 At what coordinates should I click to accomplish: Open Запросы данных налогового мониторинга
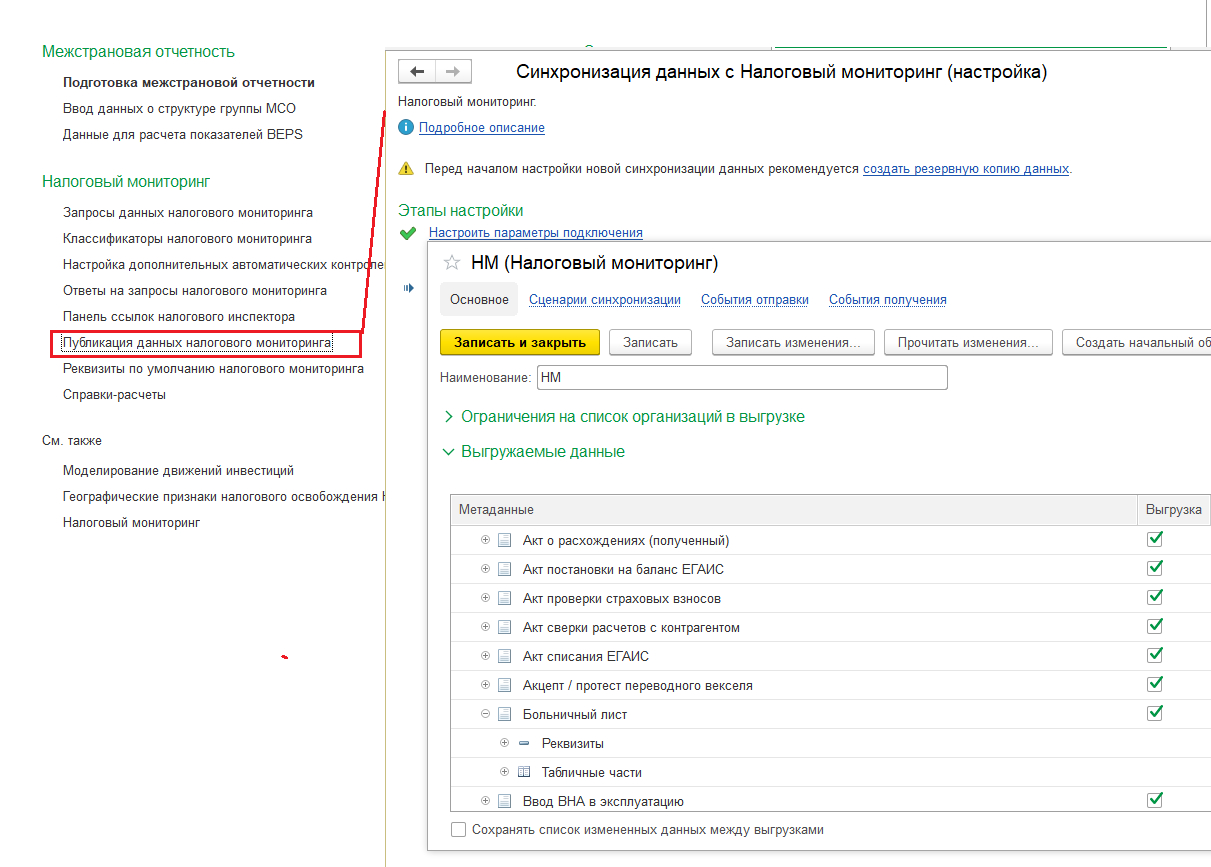(x=188, y=212)
